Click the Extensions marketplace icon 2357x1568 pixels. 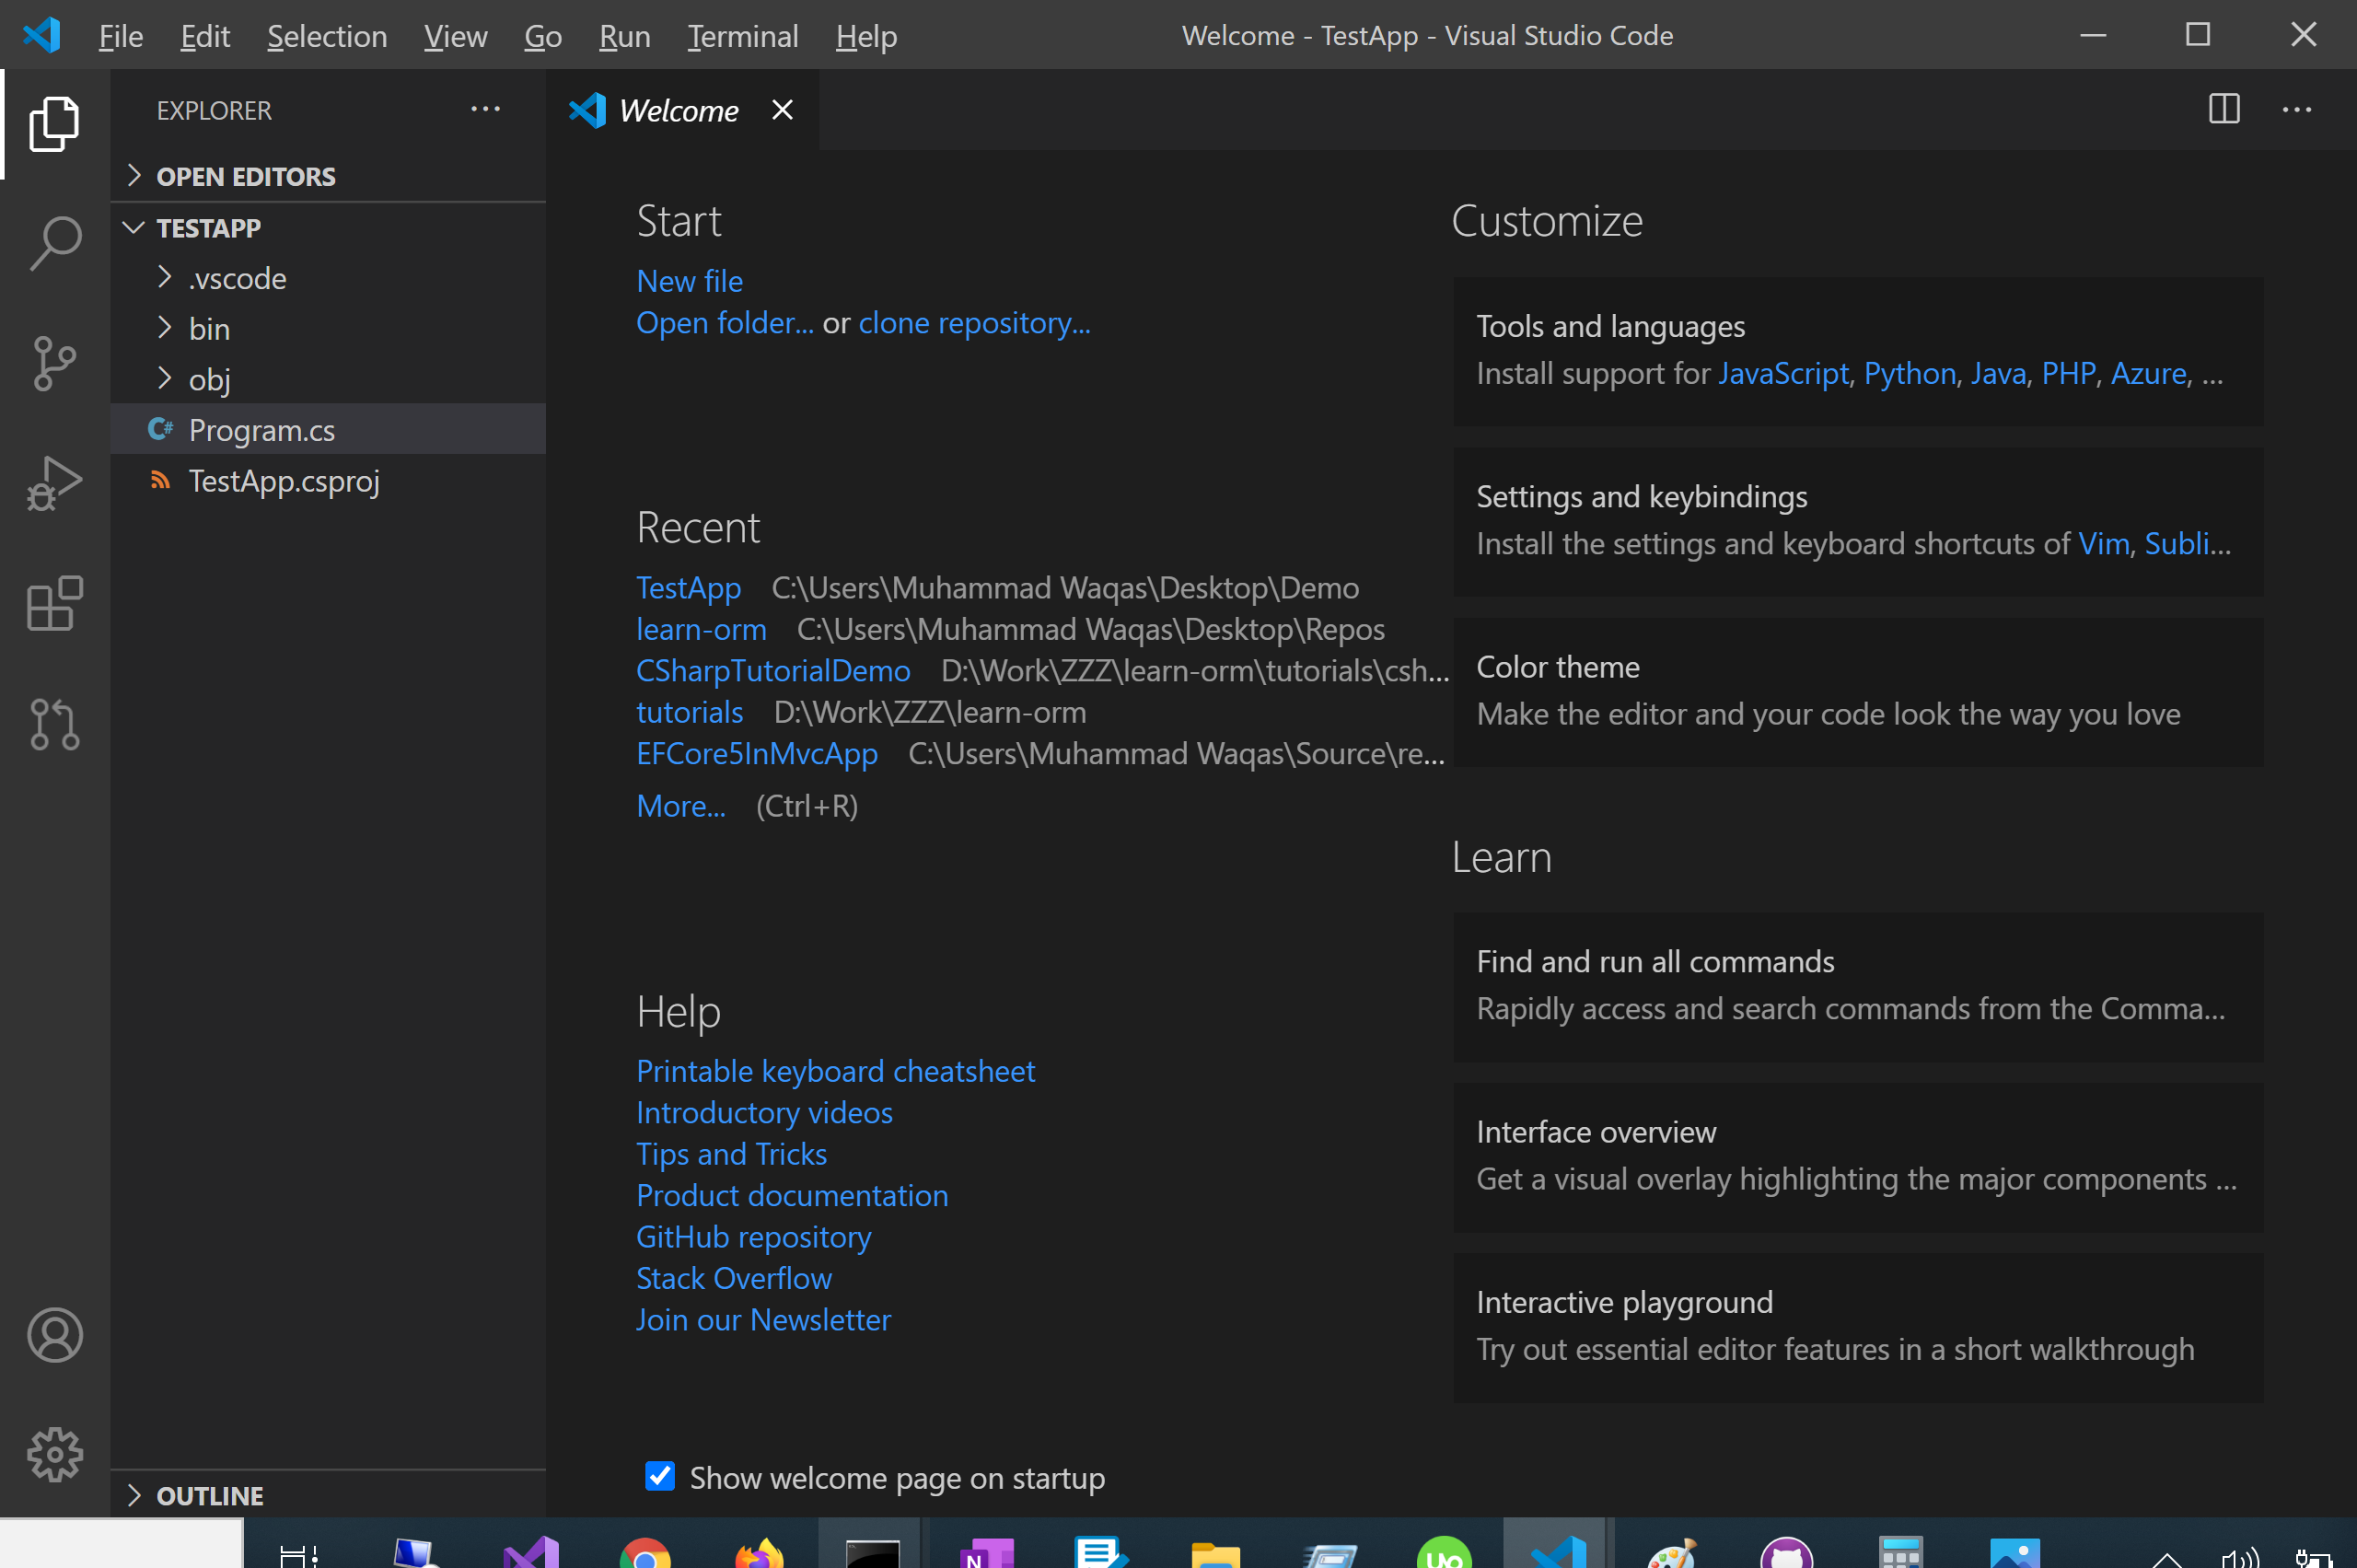[x=54, y=604]
